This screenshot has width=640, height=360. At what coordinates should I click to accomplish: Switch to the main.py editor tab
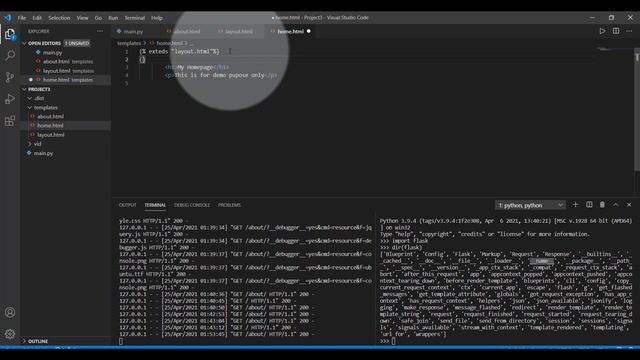coord(133,31)
